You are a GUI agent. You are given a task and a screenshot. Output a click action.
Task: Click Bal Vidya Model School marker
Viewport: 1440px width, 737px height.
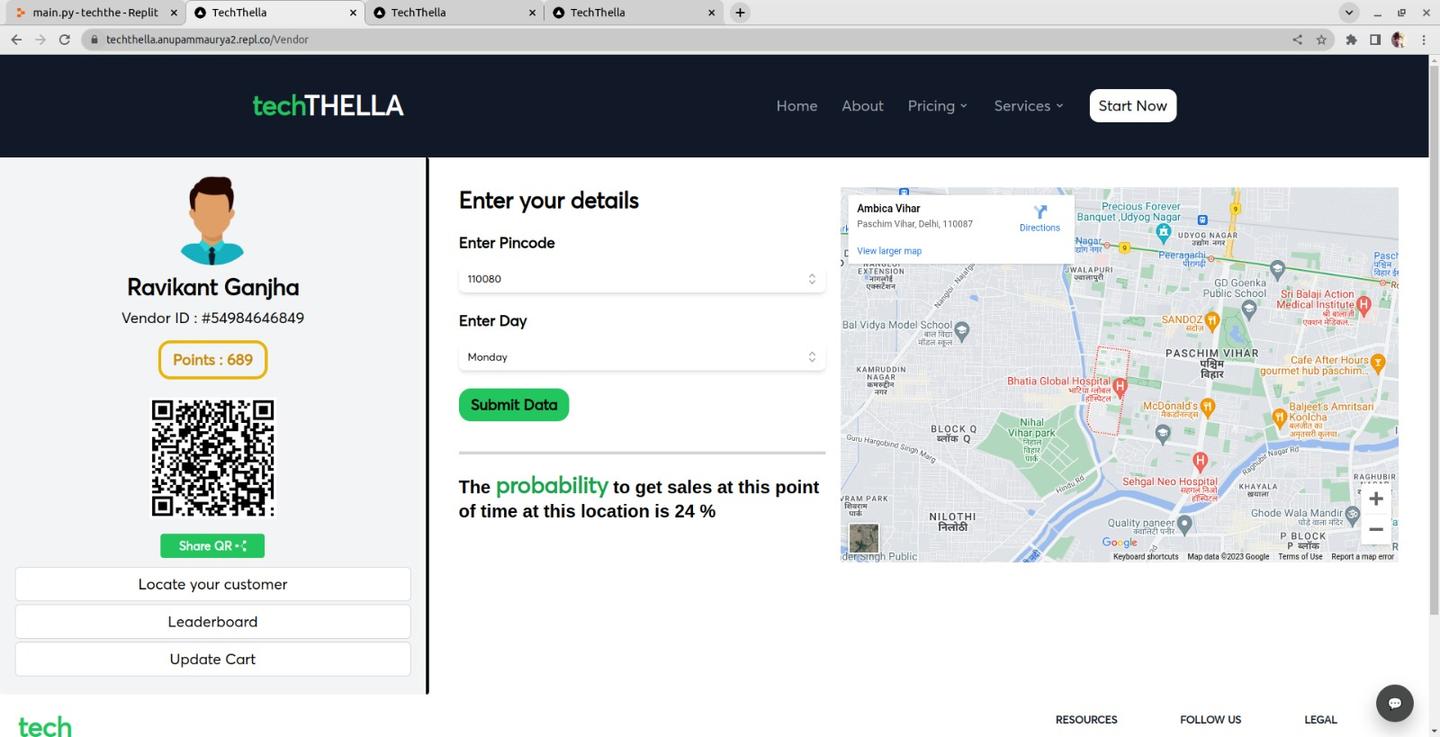962,329
